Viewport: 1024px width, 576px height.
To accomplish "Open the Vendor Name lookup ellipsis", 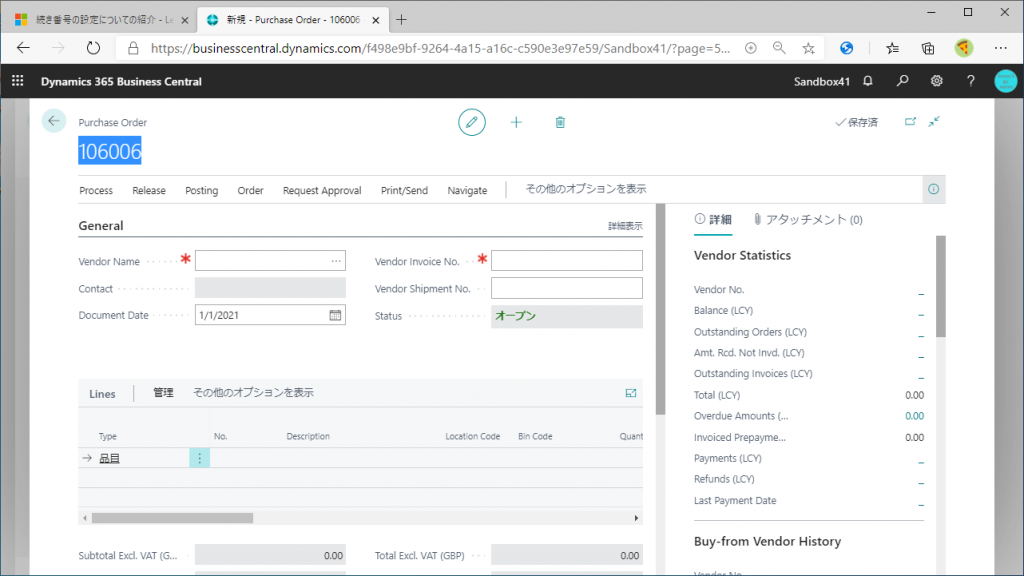I will point(336,261).
